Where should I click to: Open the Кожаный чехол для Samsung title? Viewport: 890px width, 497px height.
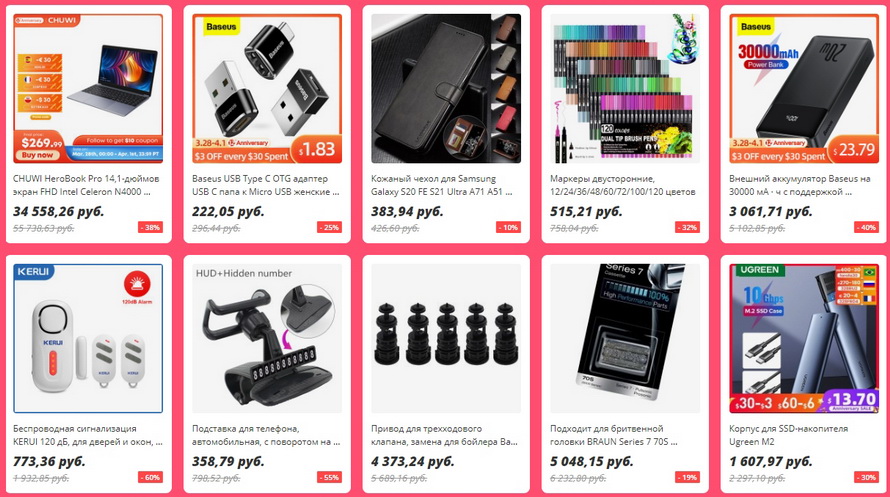(x=442, y=185)
